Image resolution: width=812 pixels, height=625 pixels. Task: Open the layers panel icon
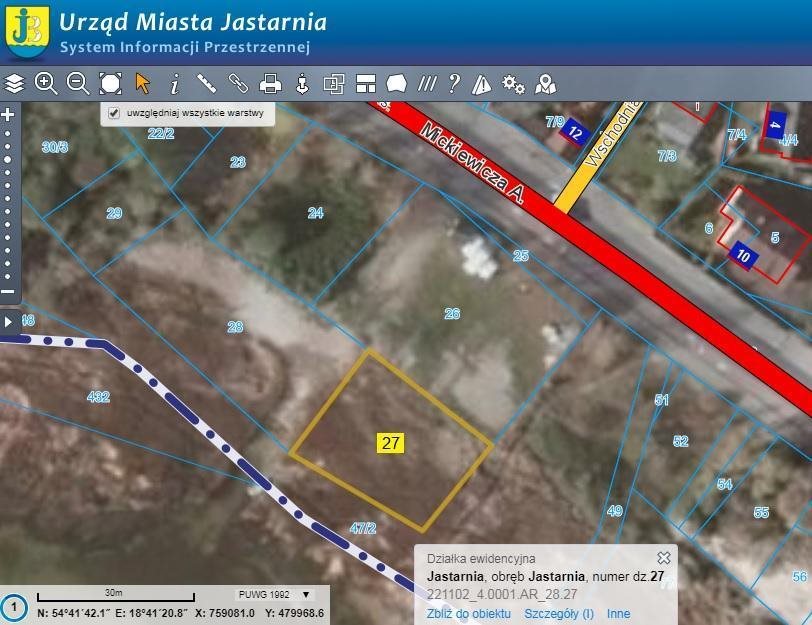point(14,83)
